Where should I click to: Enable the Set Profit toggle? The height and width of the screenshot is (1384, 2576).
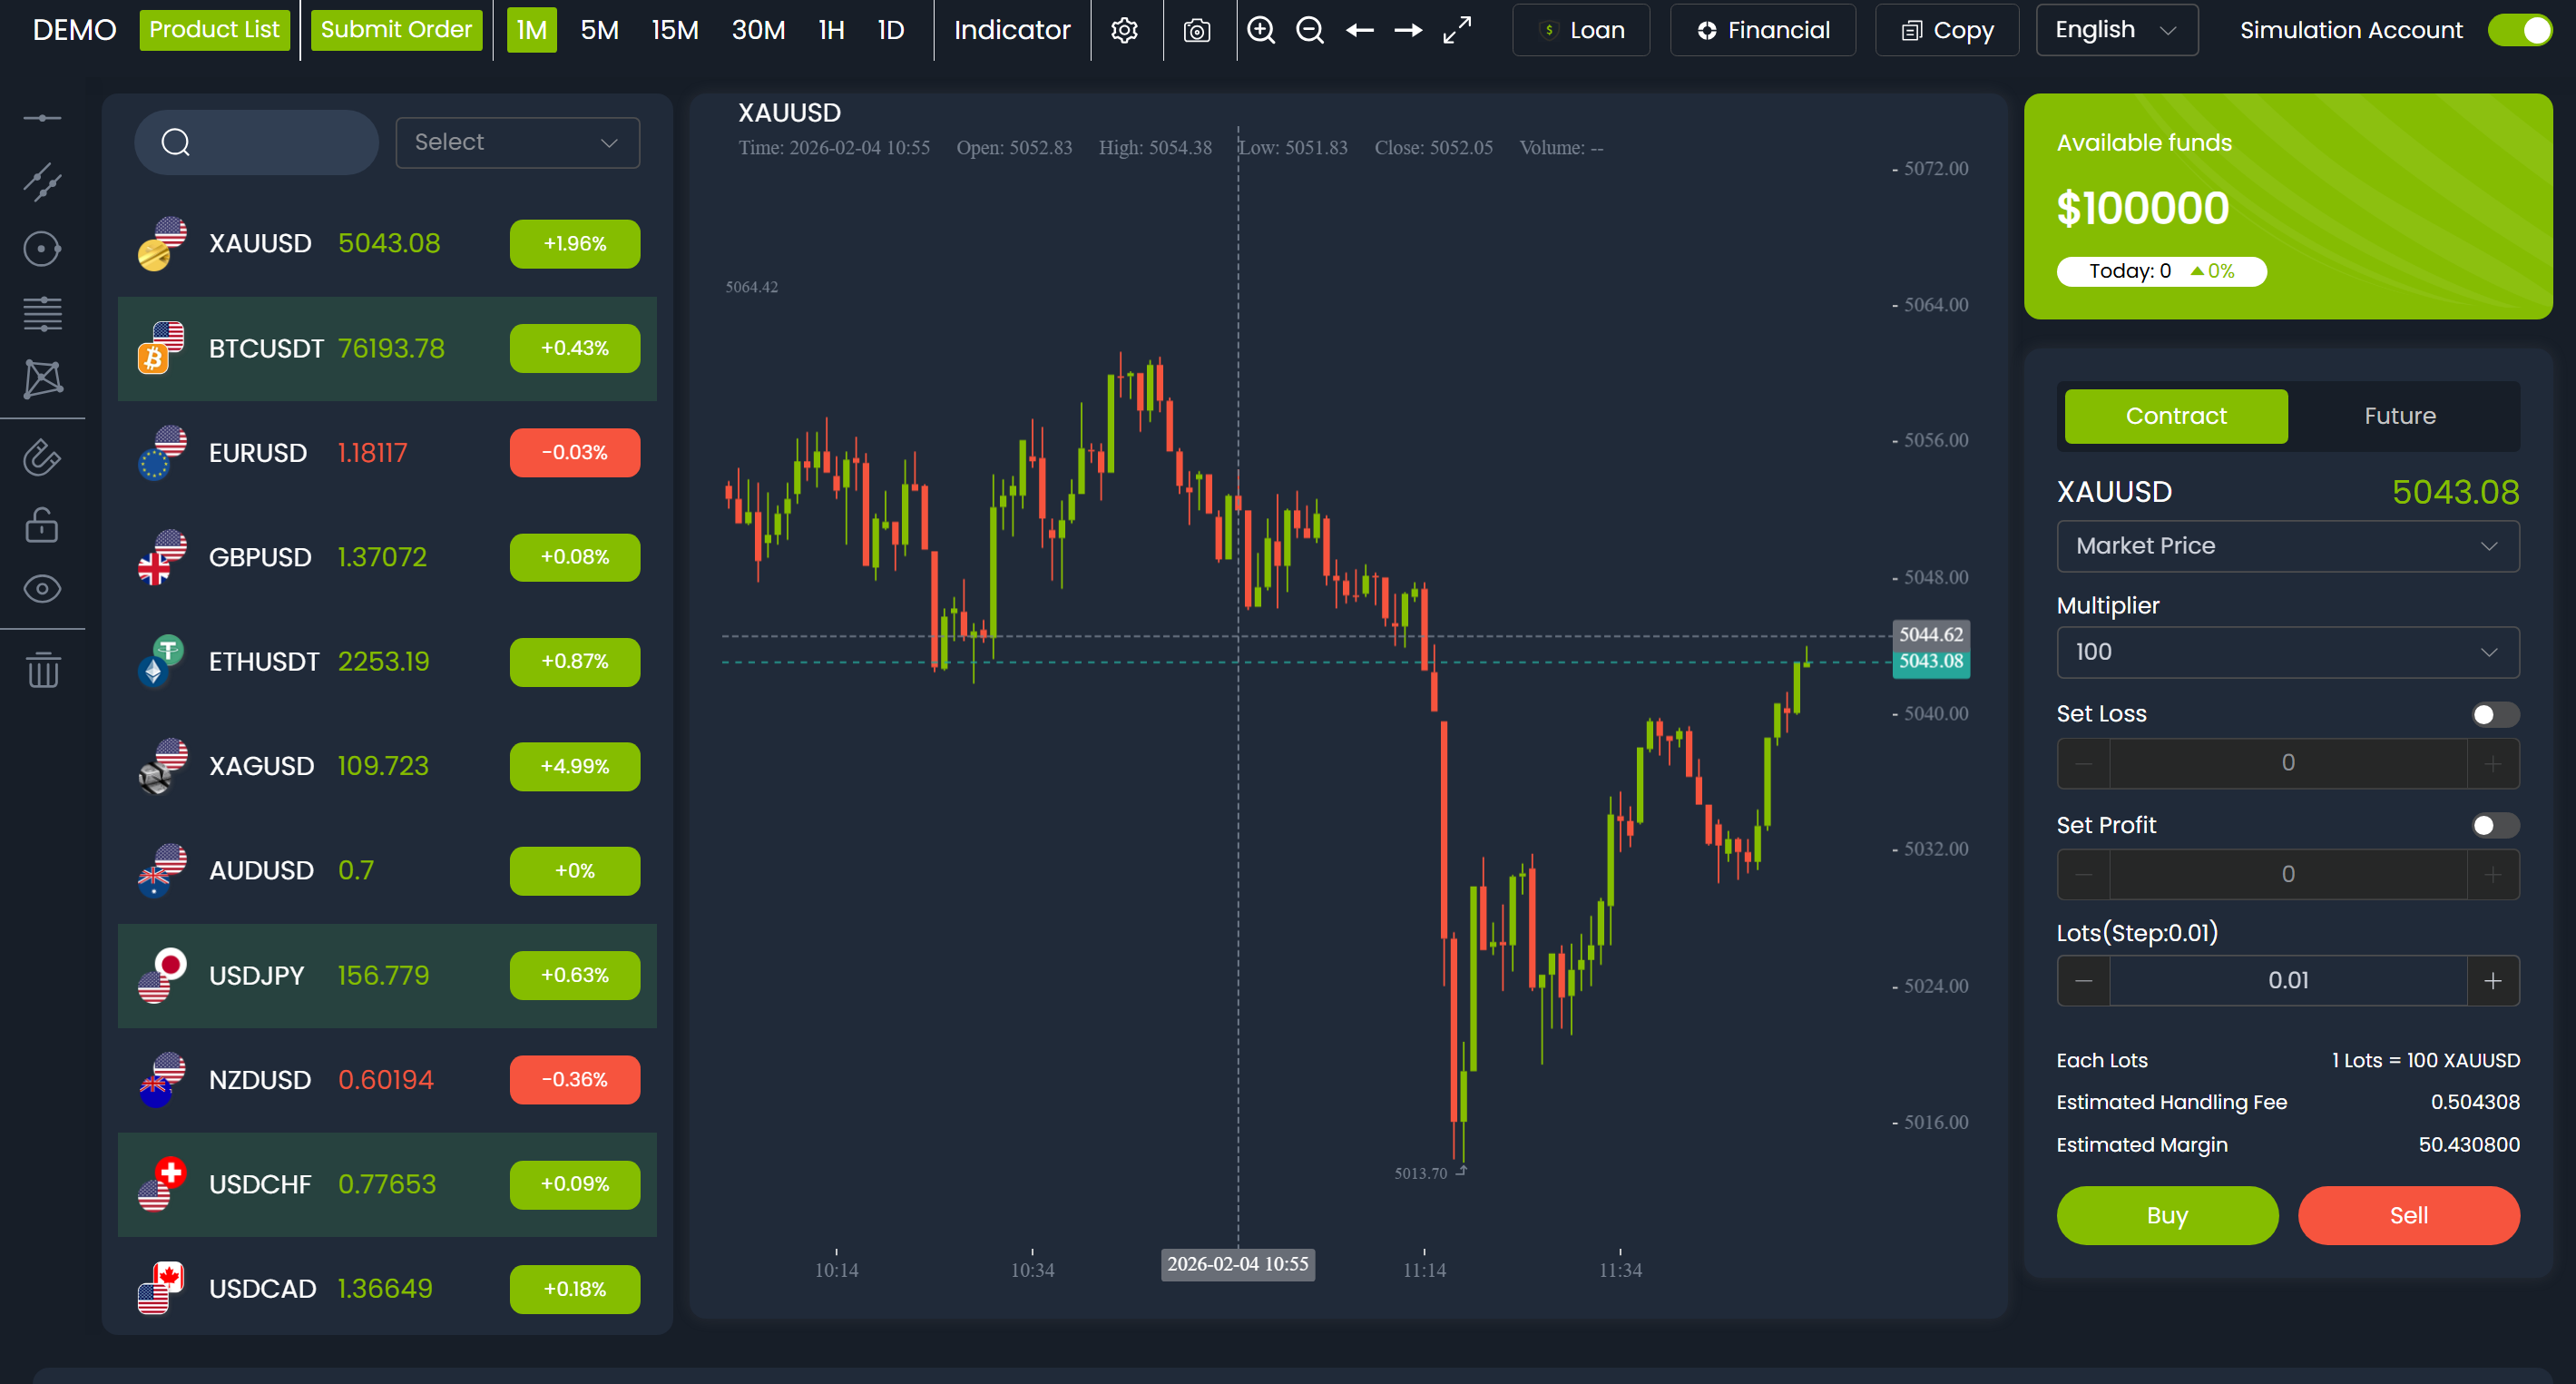(x=2494, y=825)
